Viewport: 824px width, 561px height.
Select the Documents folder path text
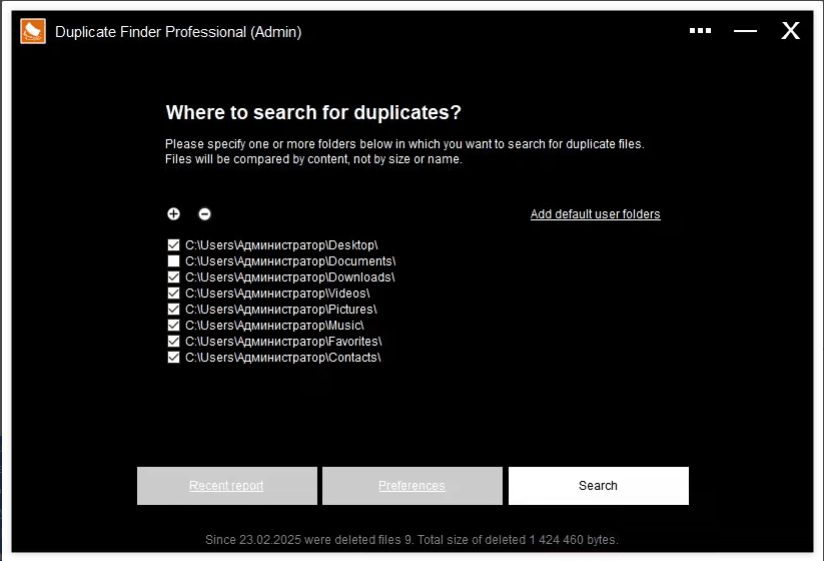(x=291, y=261)
